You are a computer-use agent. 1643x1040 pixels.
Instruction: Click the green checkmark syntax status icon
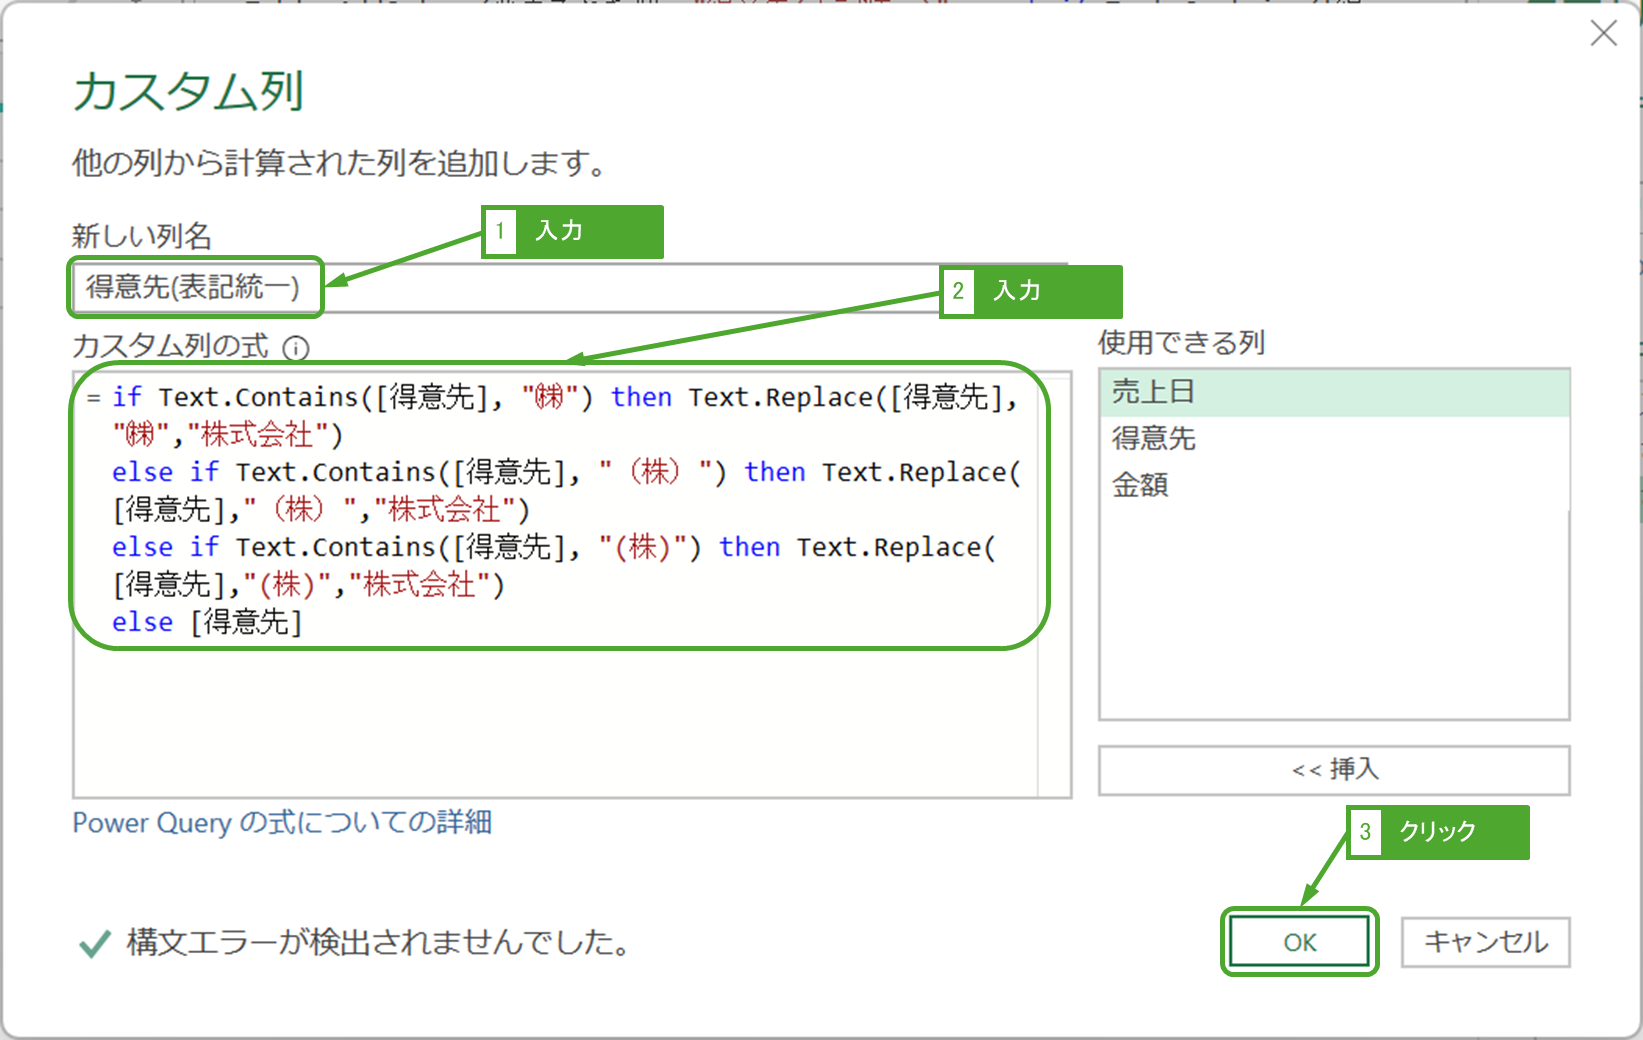(x=95, y=943)
